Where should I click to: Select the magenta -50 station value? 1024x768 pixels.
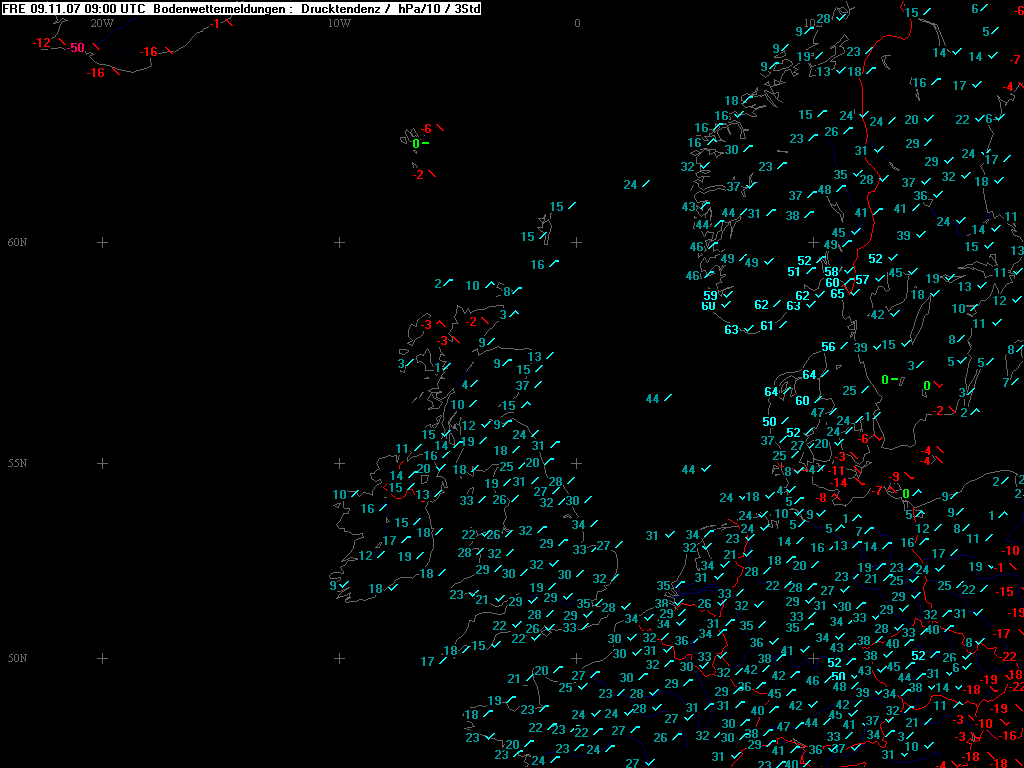click(x=76, y=48)
